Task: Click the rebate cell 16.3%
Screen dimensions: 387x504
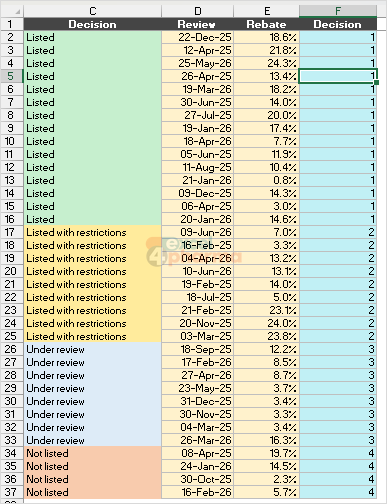Action: 266,440
